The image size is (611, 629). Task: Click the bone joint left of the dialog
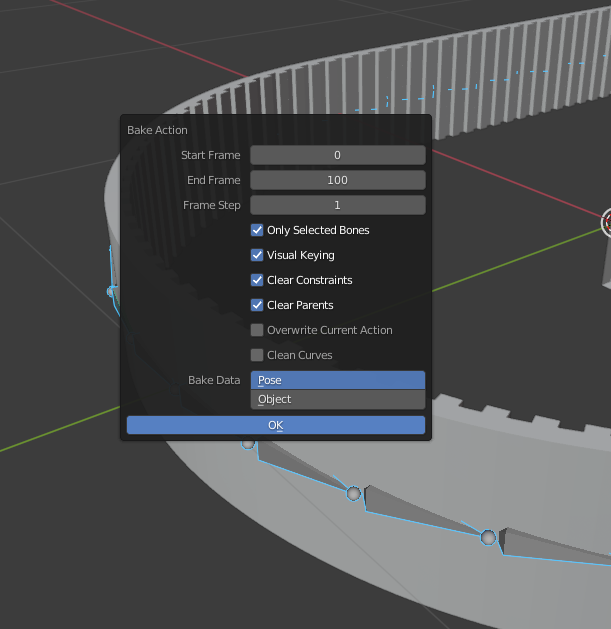pyautogui.click(x=112, y=291)
